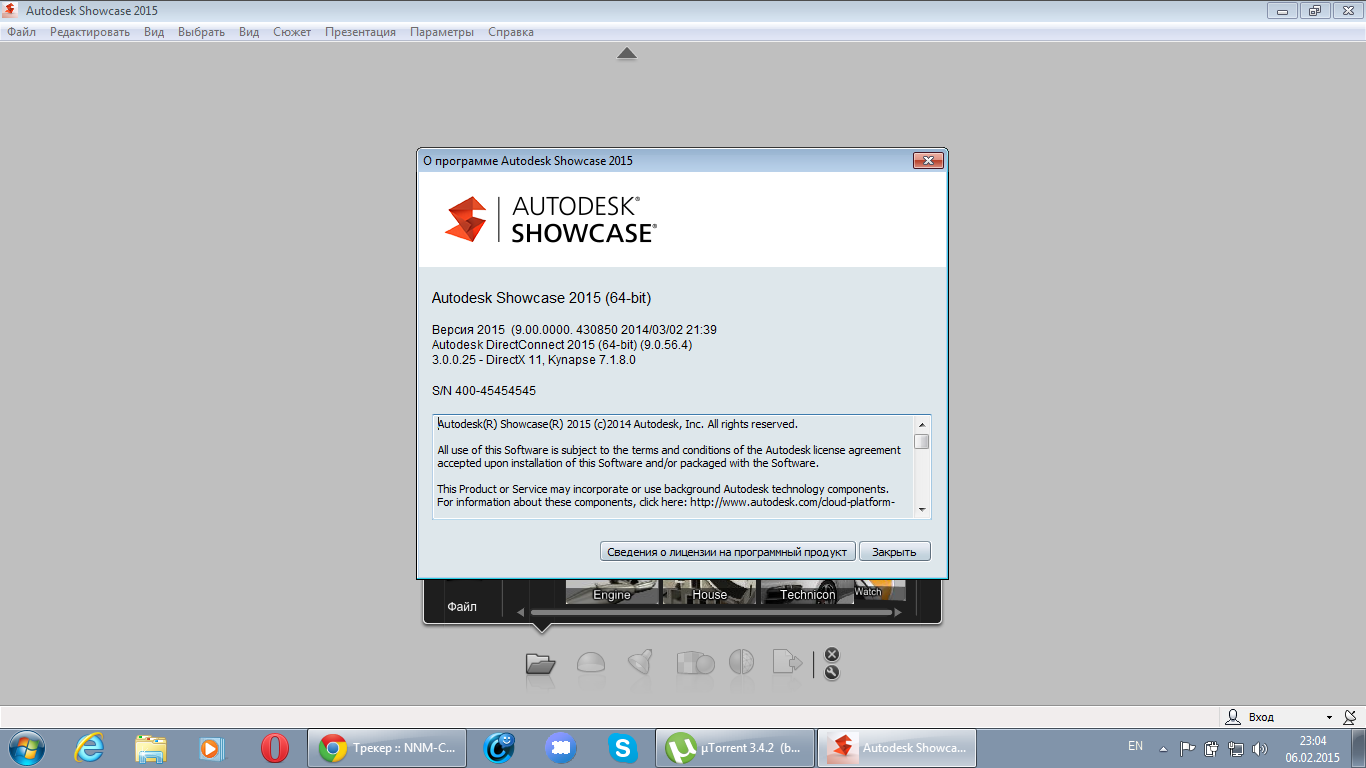Open the Редактировать menu
Image resolution: width=1366 pixels, height=768 pixels.
click(90, 32)
